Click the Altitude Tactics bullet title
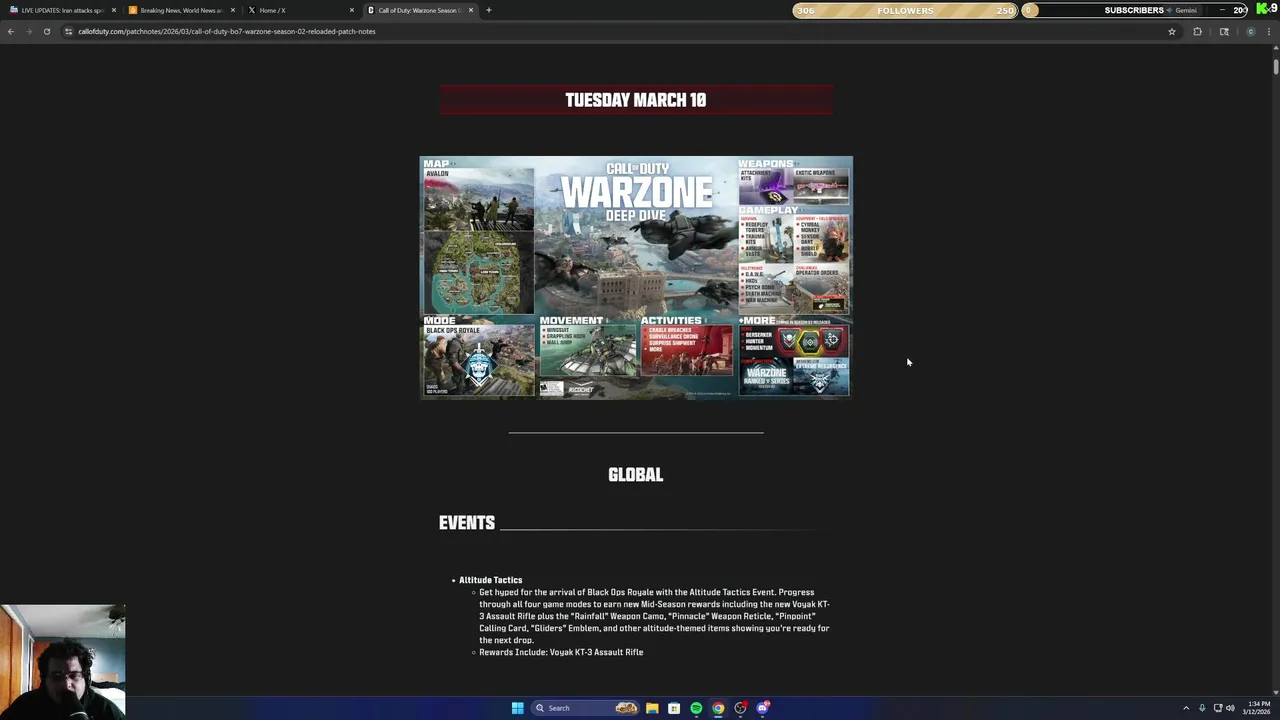This screenshot has height=720, width=1280. pyautogui.click(x=490, y=580)
